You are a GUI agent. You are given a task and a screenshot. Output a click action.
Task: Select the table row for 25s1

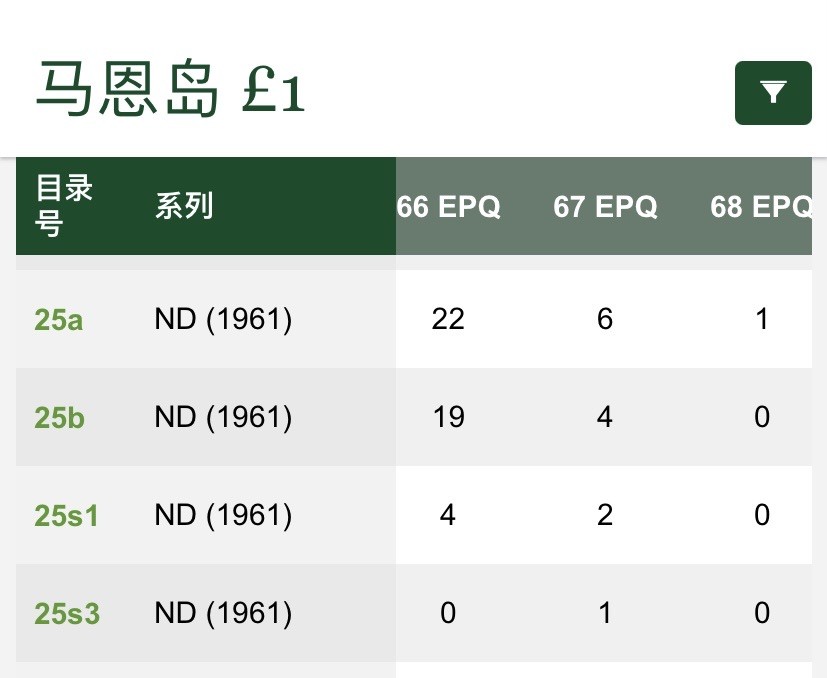400,515
